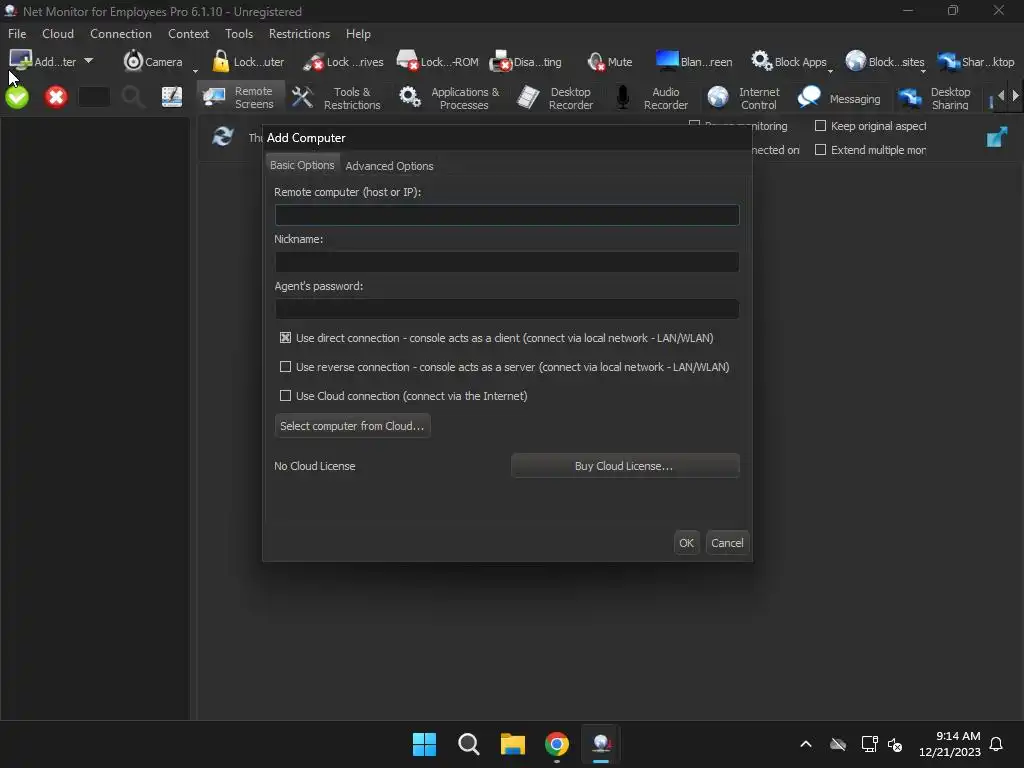Enable Use Cloud connection checkbox
This screenshot has height=768, width=1024.
[x=285, y=396]
